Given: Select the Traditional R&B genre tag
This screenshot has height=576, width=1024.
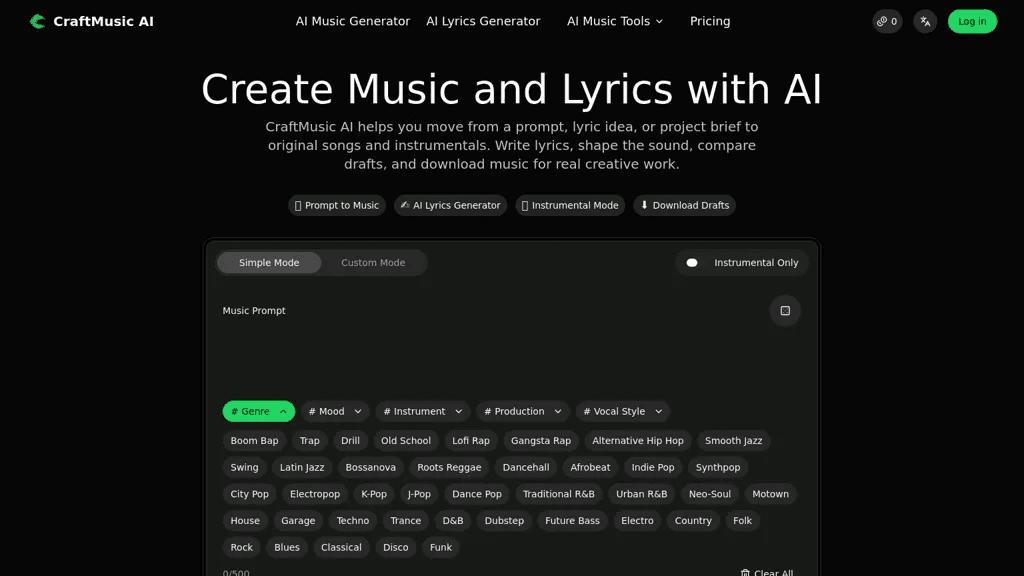Looking at the screenshot, I should tap(558, 494).
